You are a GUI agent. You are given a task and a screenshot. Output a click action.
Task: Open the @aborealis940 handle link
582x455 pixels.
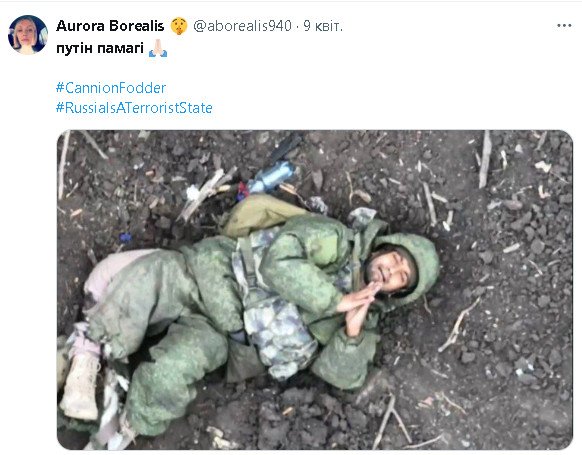click(x=242, y=26)
